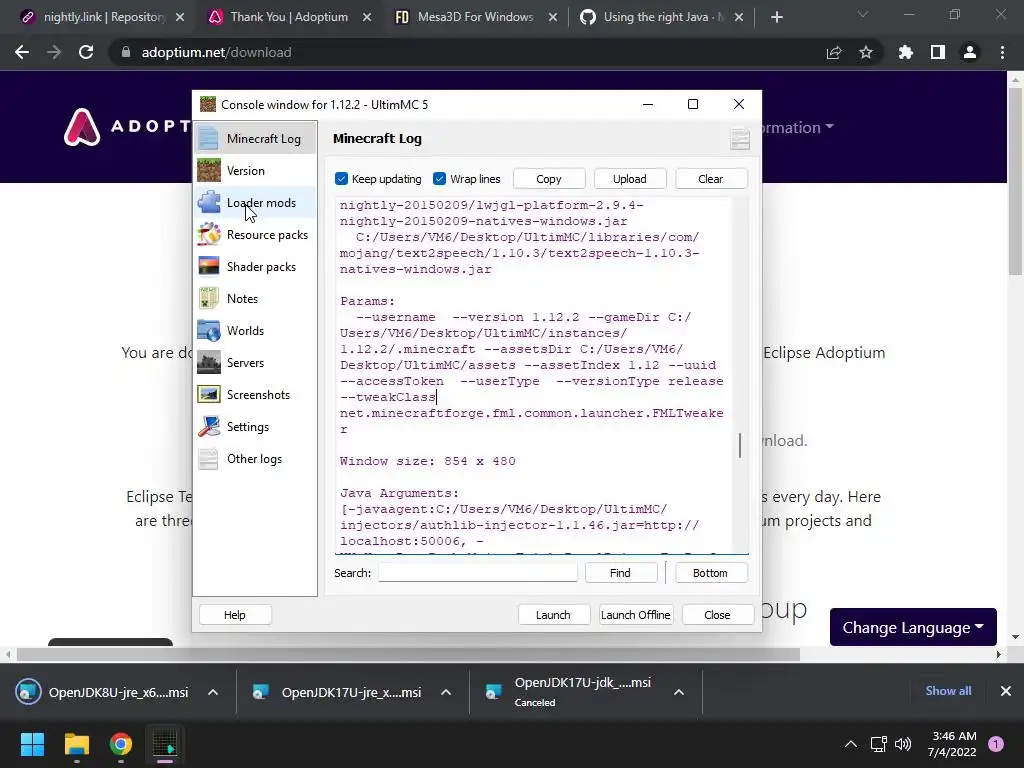The image size is (1024, 768).
Task: Click the Adoptium logo in the browser page
Action: tap(82, 127)
